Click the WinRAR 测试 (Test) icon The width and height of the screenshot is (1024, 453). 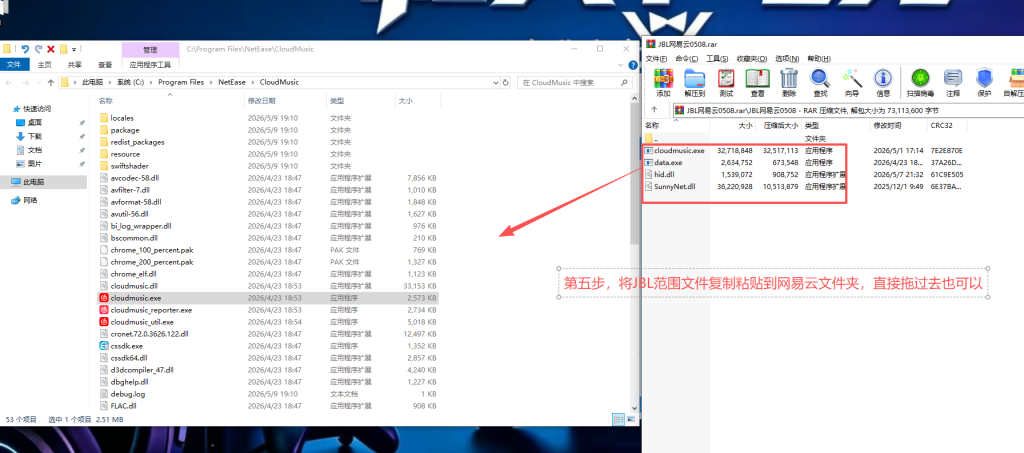pos(726,83)
